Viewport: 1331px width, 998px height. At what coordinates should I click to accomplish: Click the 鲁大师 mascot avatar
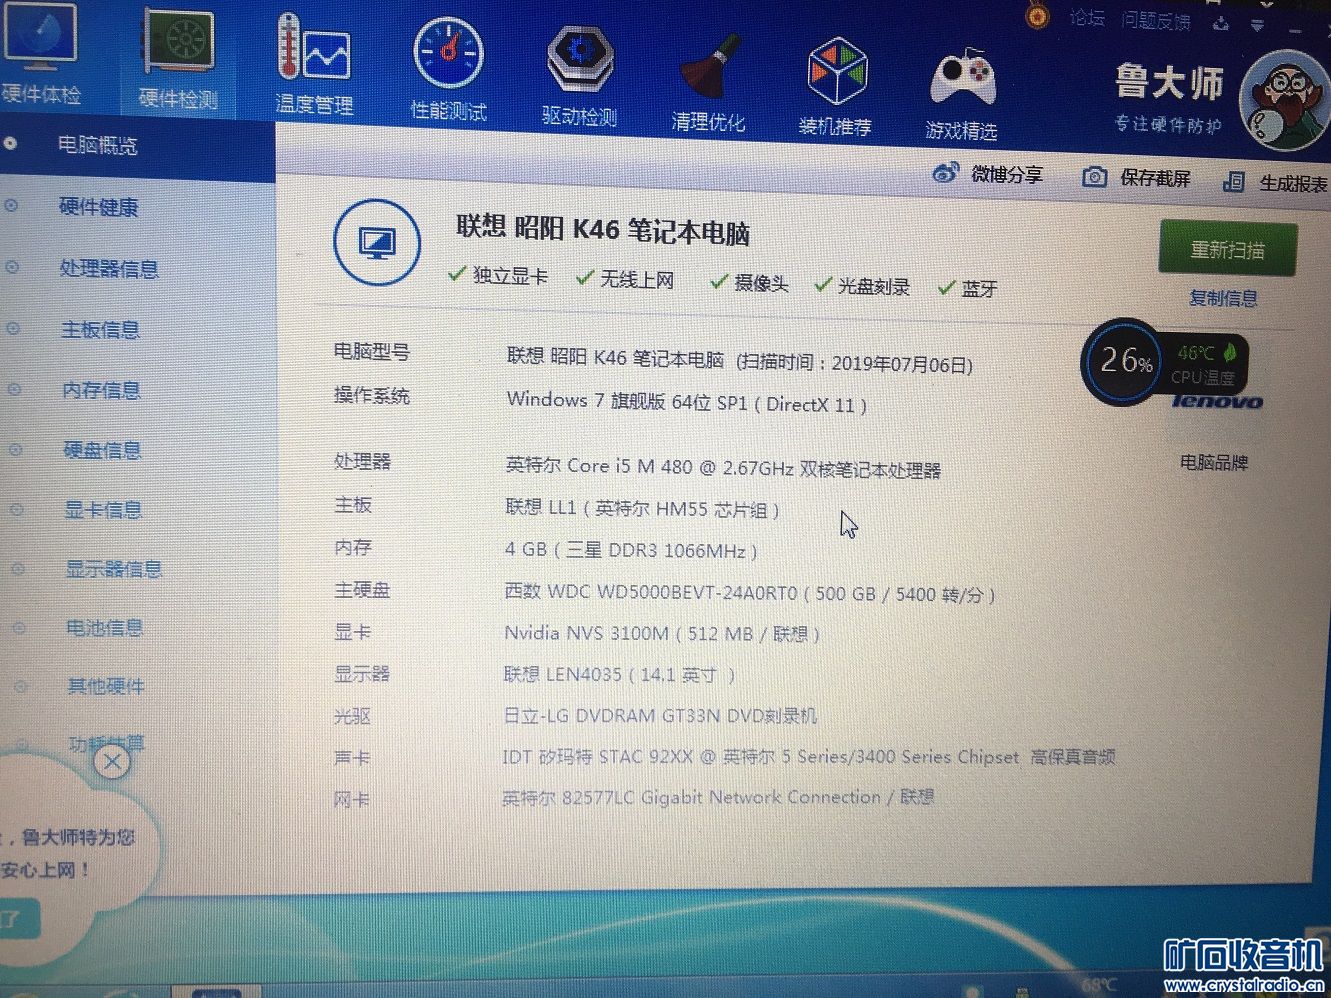tap(1284, 100)
